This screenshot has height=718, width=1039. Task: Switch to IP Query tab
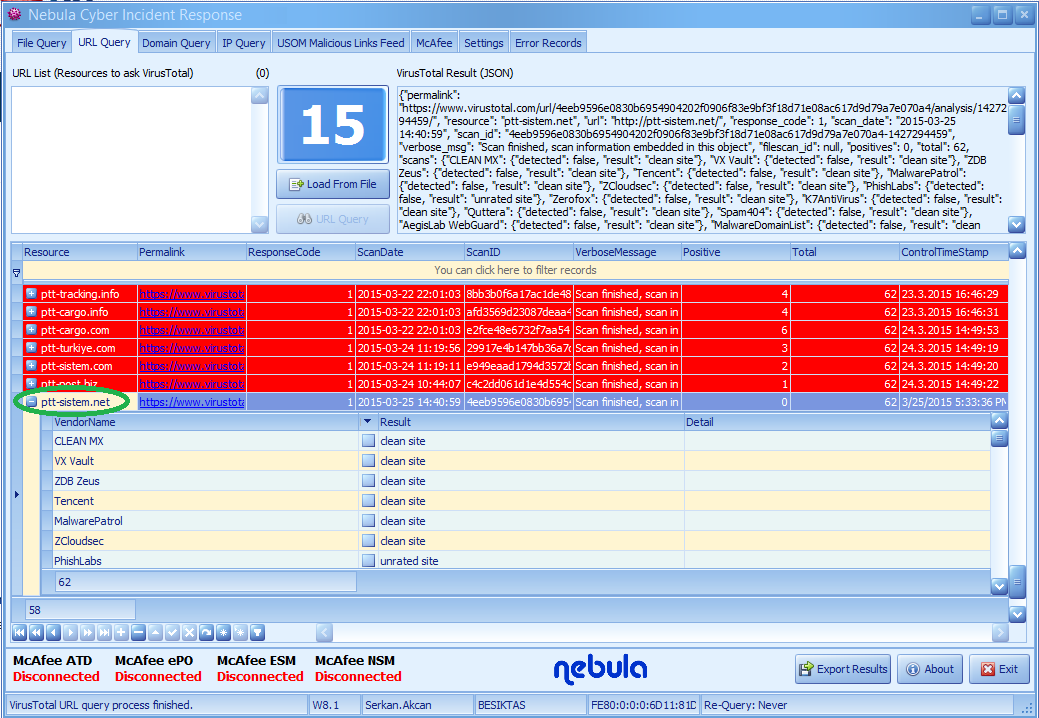(244, 43)
